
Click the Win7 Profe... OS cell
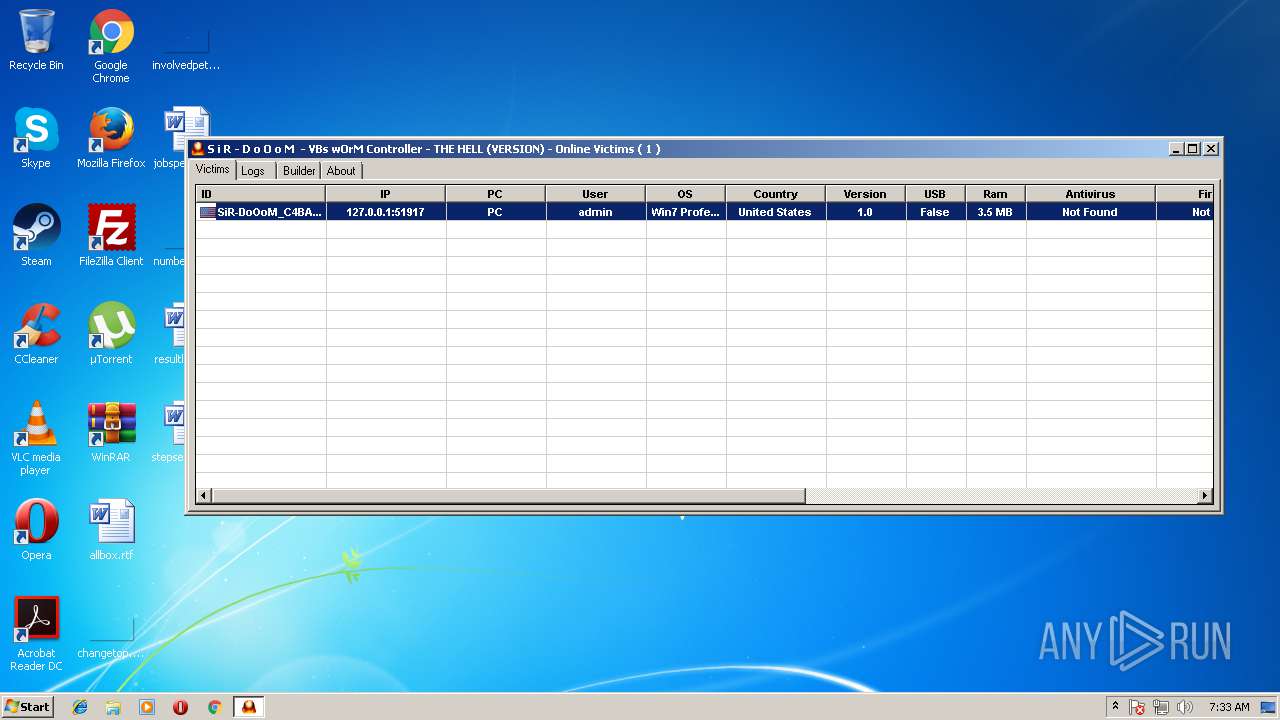point(686,212)
